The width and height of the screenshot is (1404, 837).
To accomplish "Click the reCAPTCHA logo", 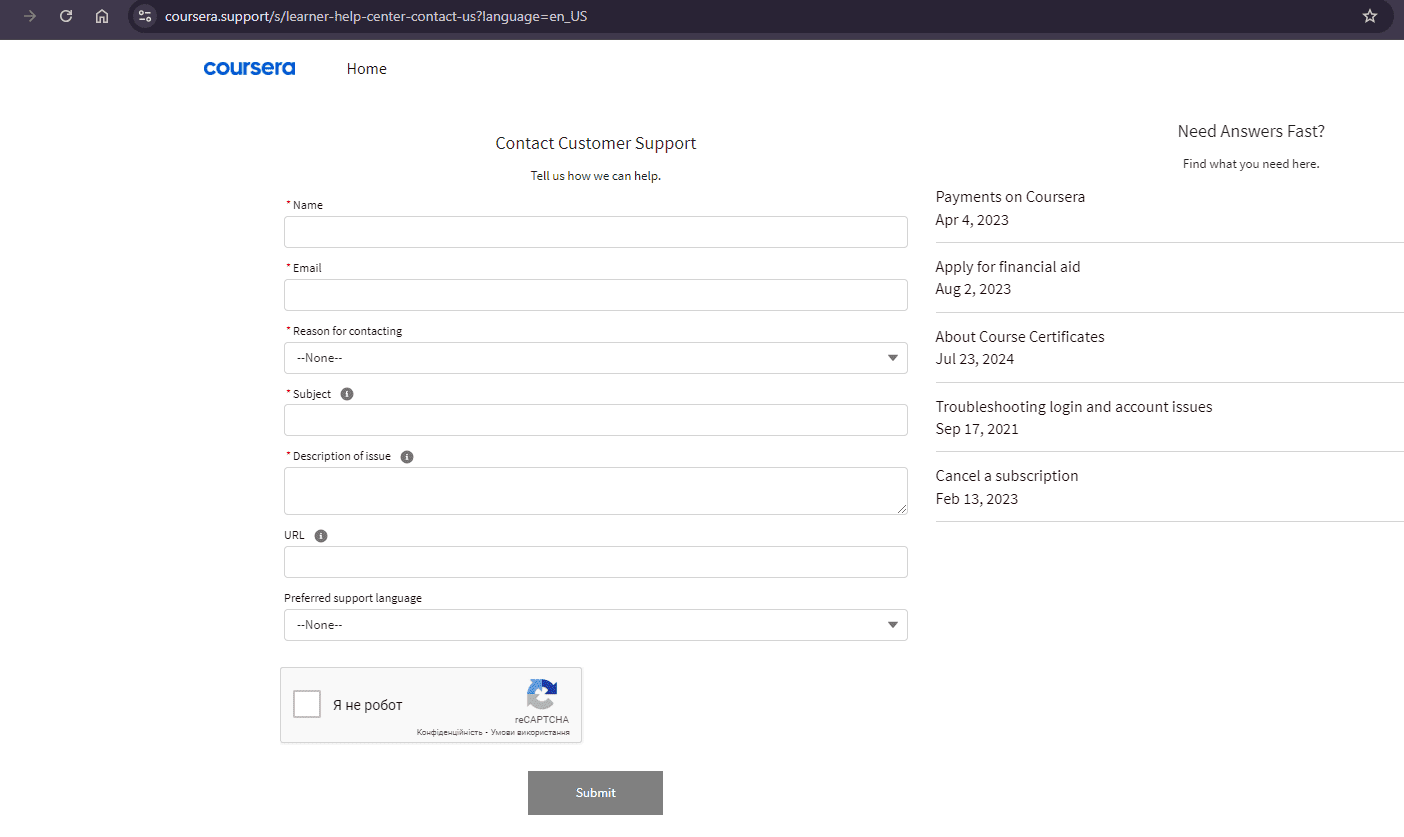I will [x=542, y=695].
